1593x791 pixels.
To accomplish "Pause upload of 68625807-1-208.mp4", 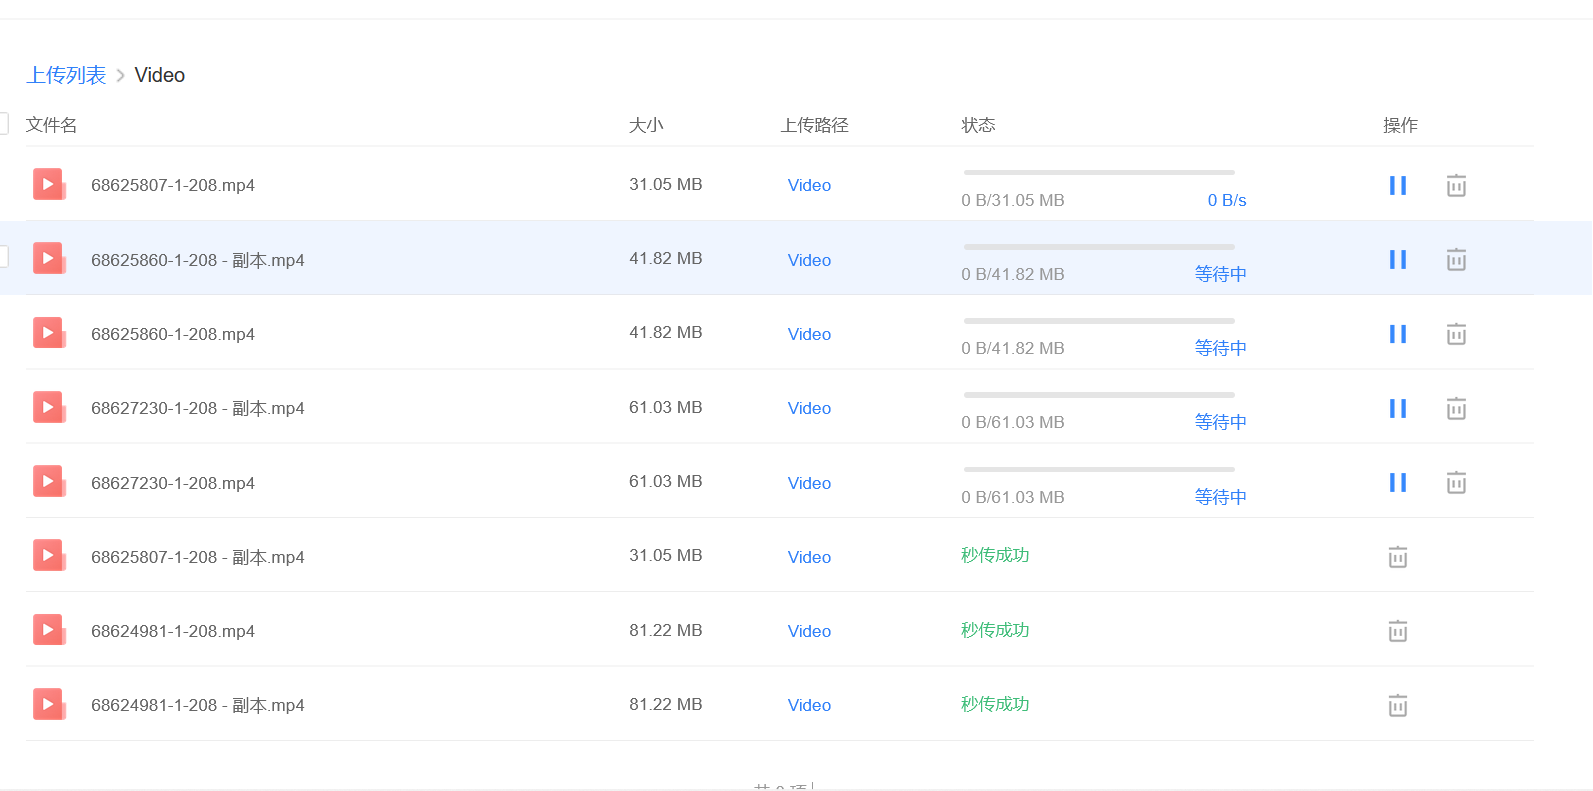I will (x=1397, y=185).
